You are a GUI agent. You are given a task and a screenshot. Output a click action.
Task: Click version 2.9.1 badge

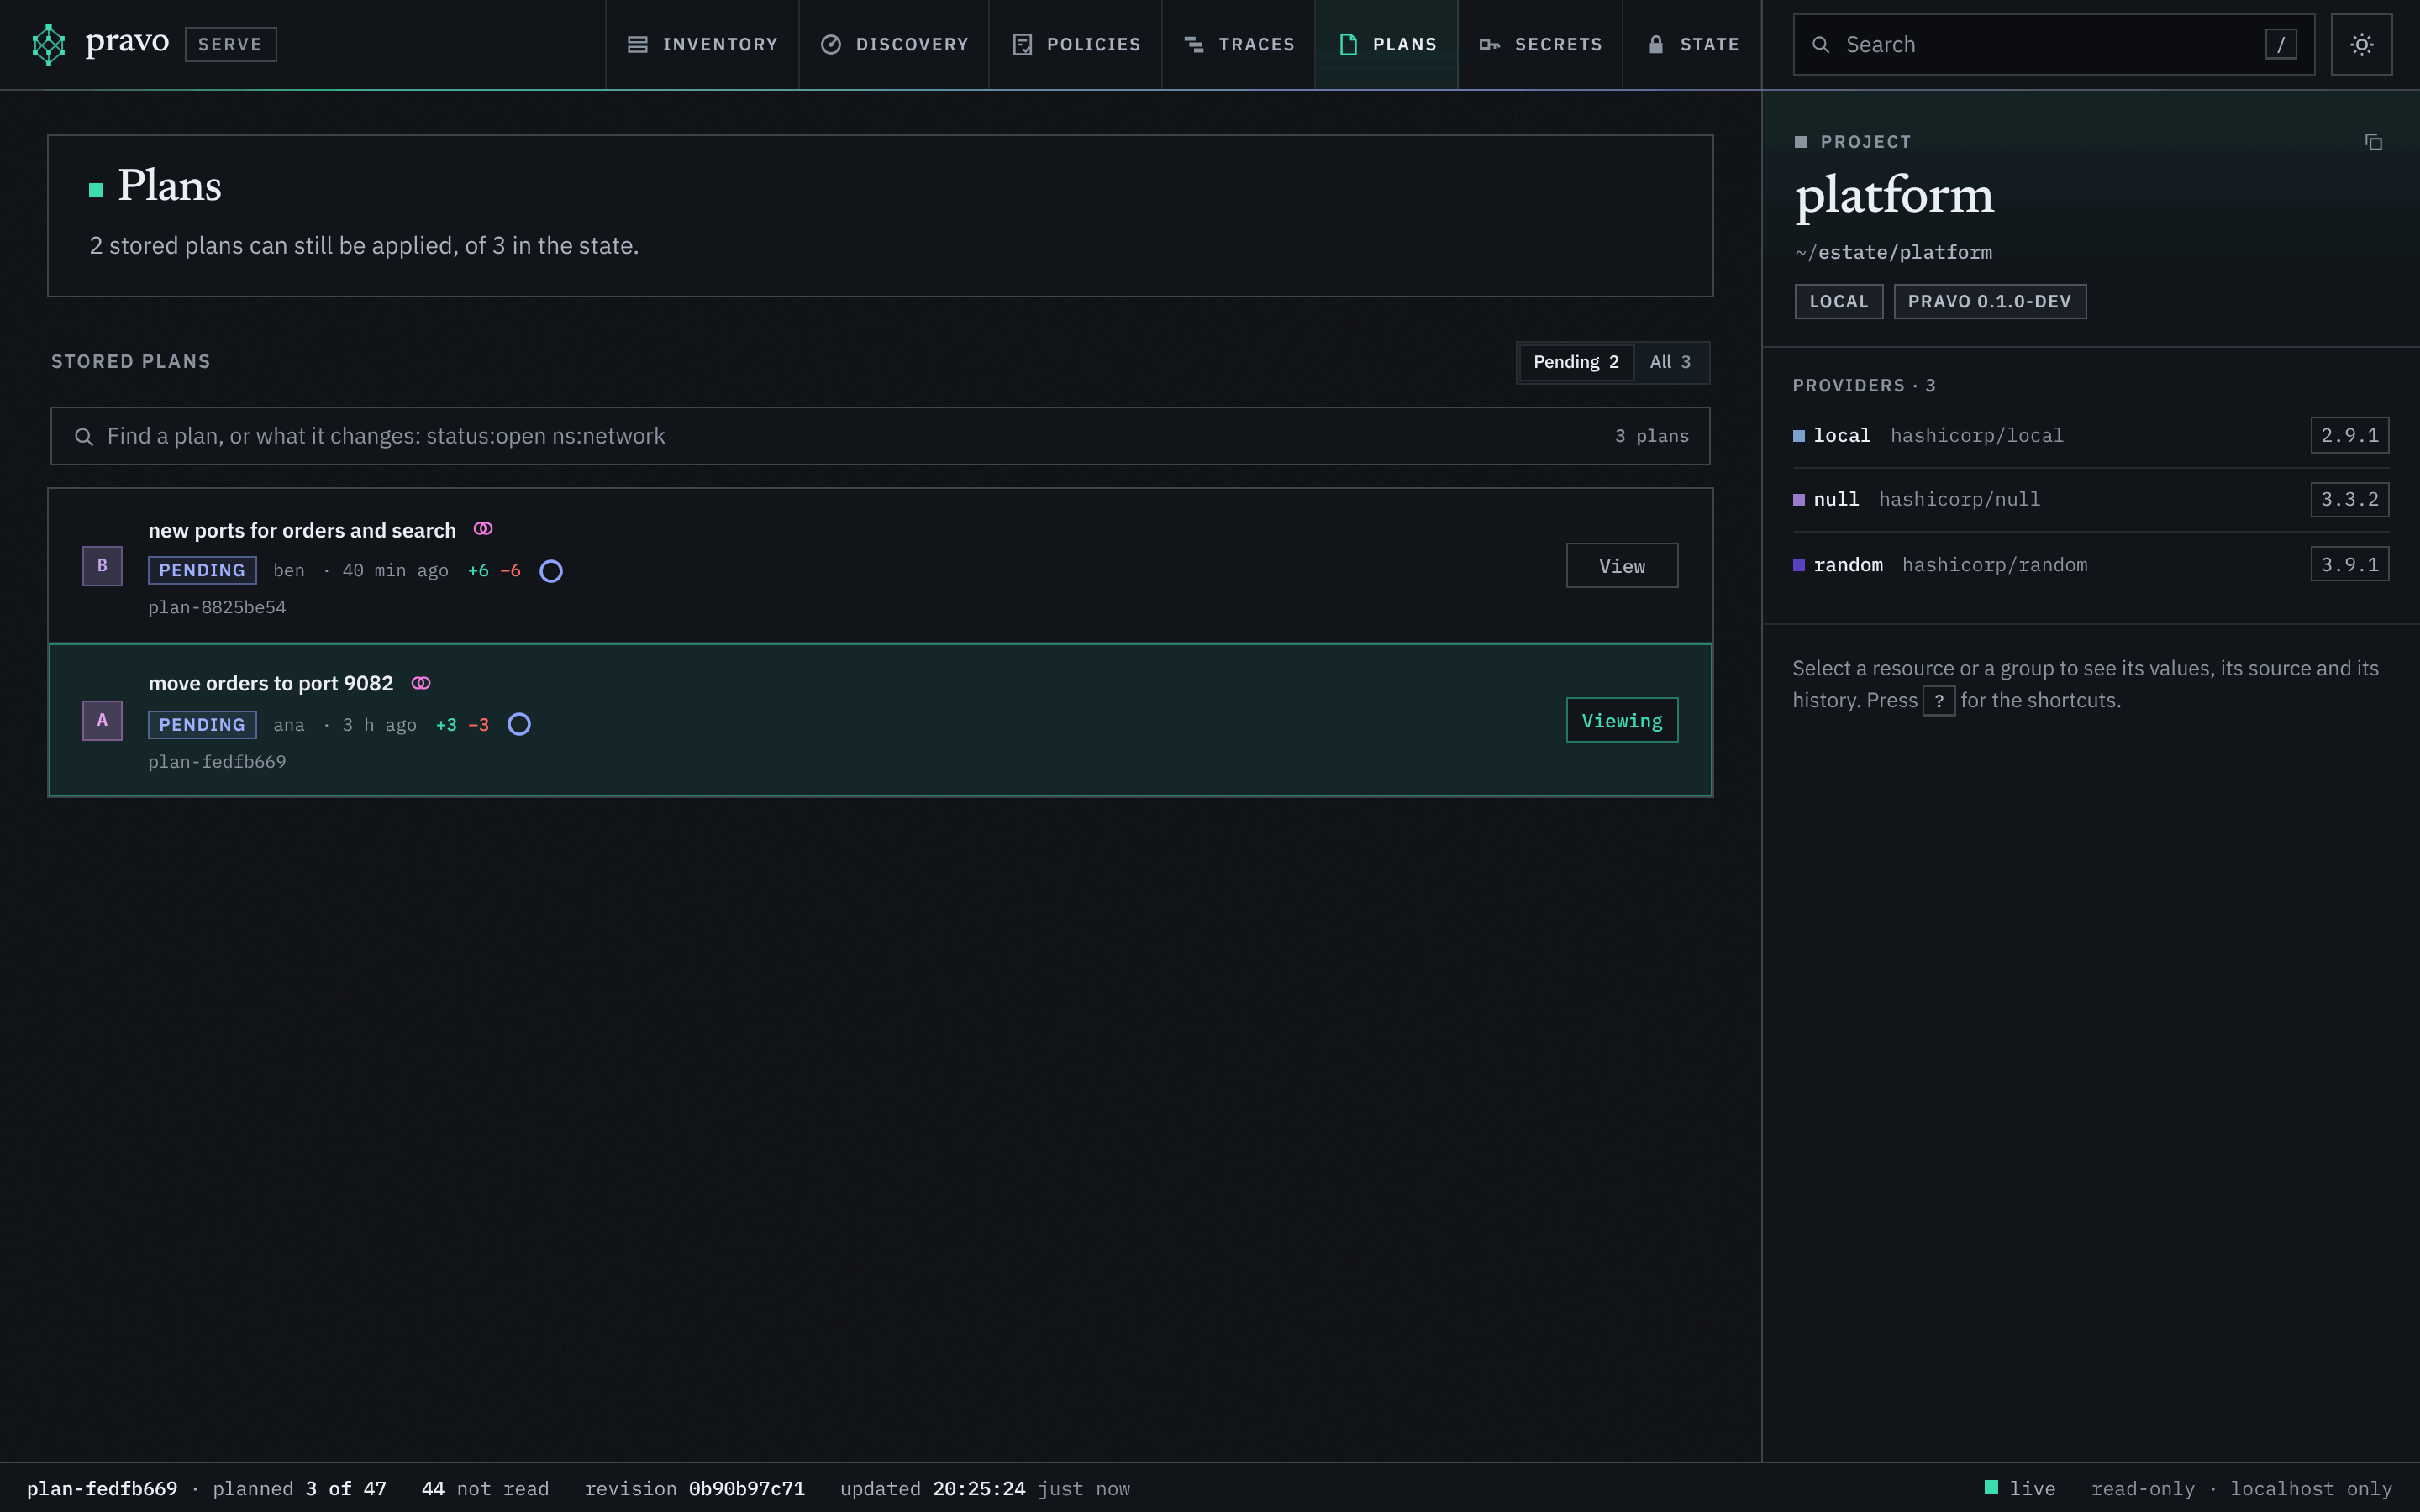pos(2349,435)
